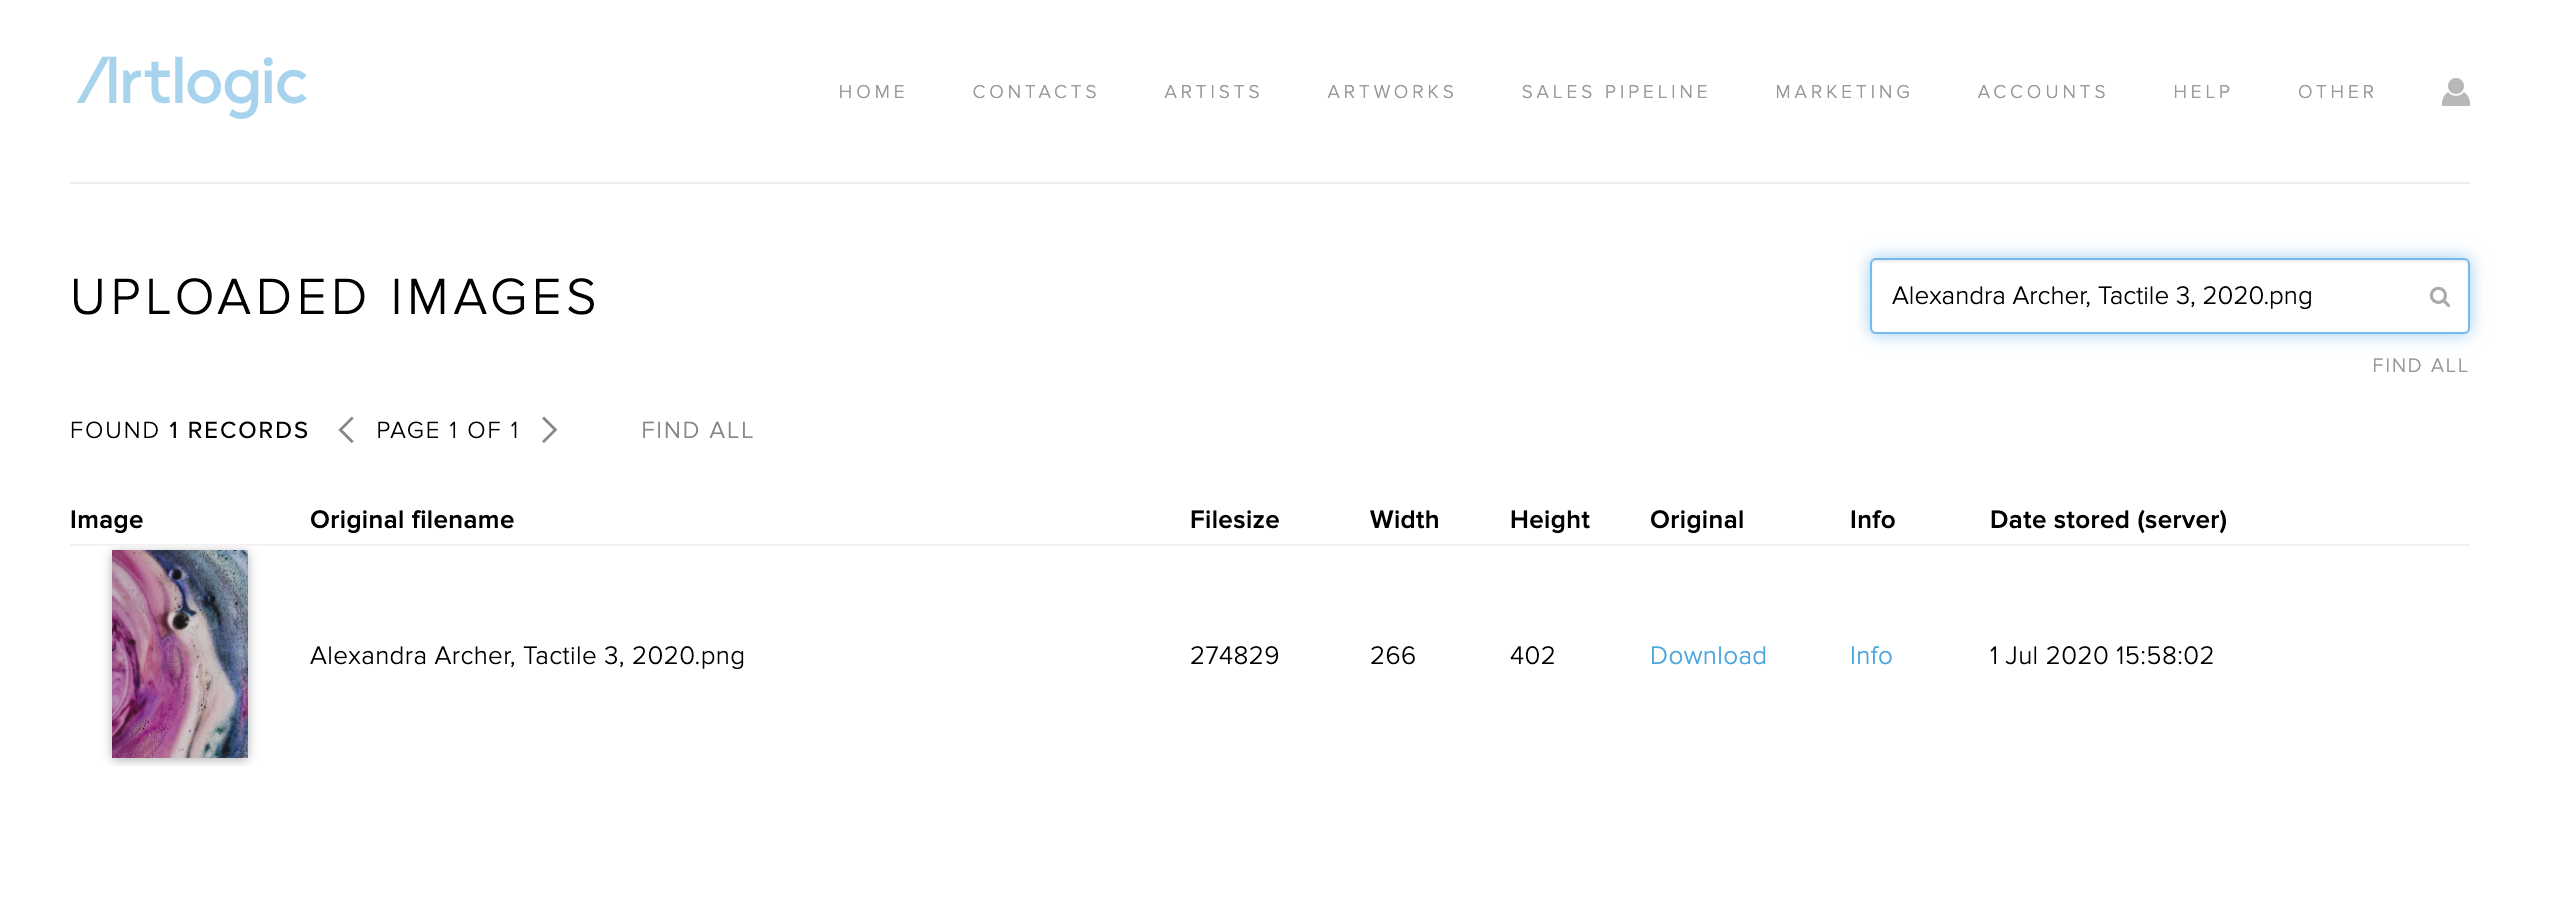The height and width of the screenshot is (900, 2570).
Task: Open the Other menu
Action: (2336, 92)
